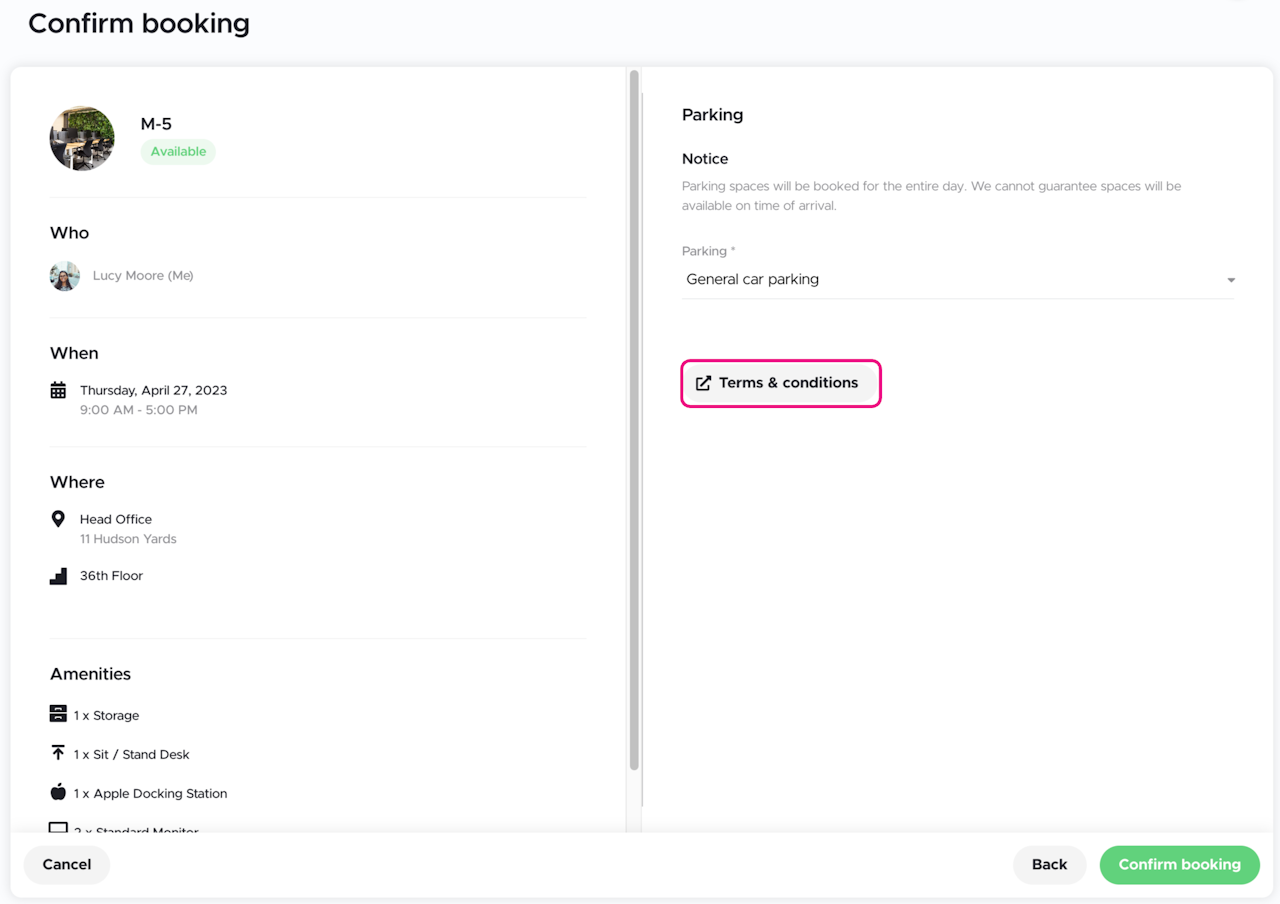The width and height of the screenshot is (1280, 904).
Task: Click the calendar icon beside the date
Action: 58,390
